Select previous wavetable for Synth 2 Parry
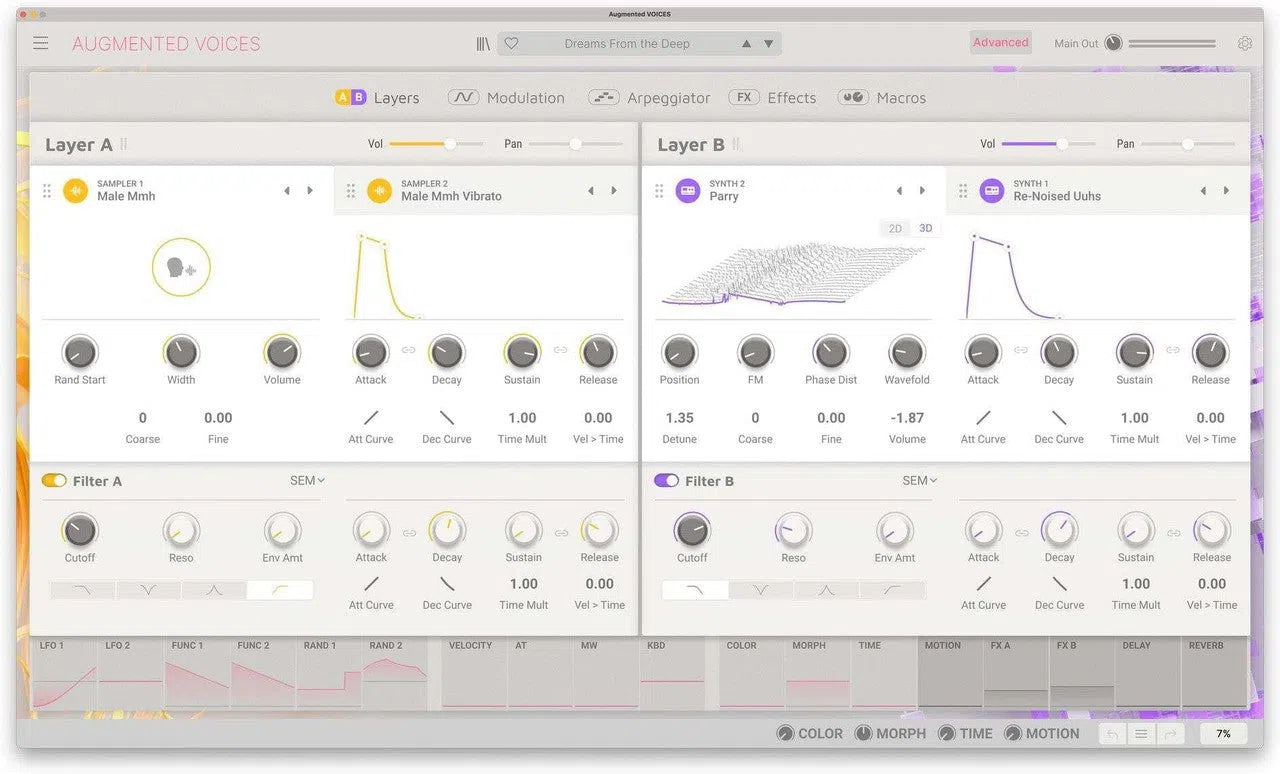The height and width of the screenshot is (774, 1280). [899, 190]
